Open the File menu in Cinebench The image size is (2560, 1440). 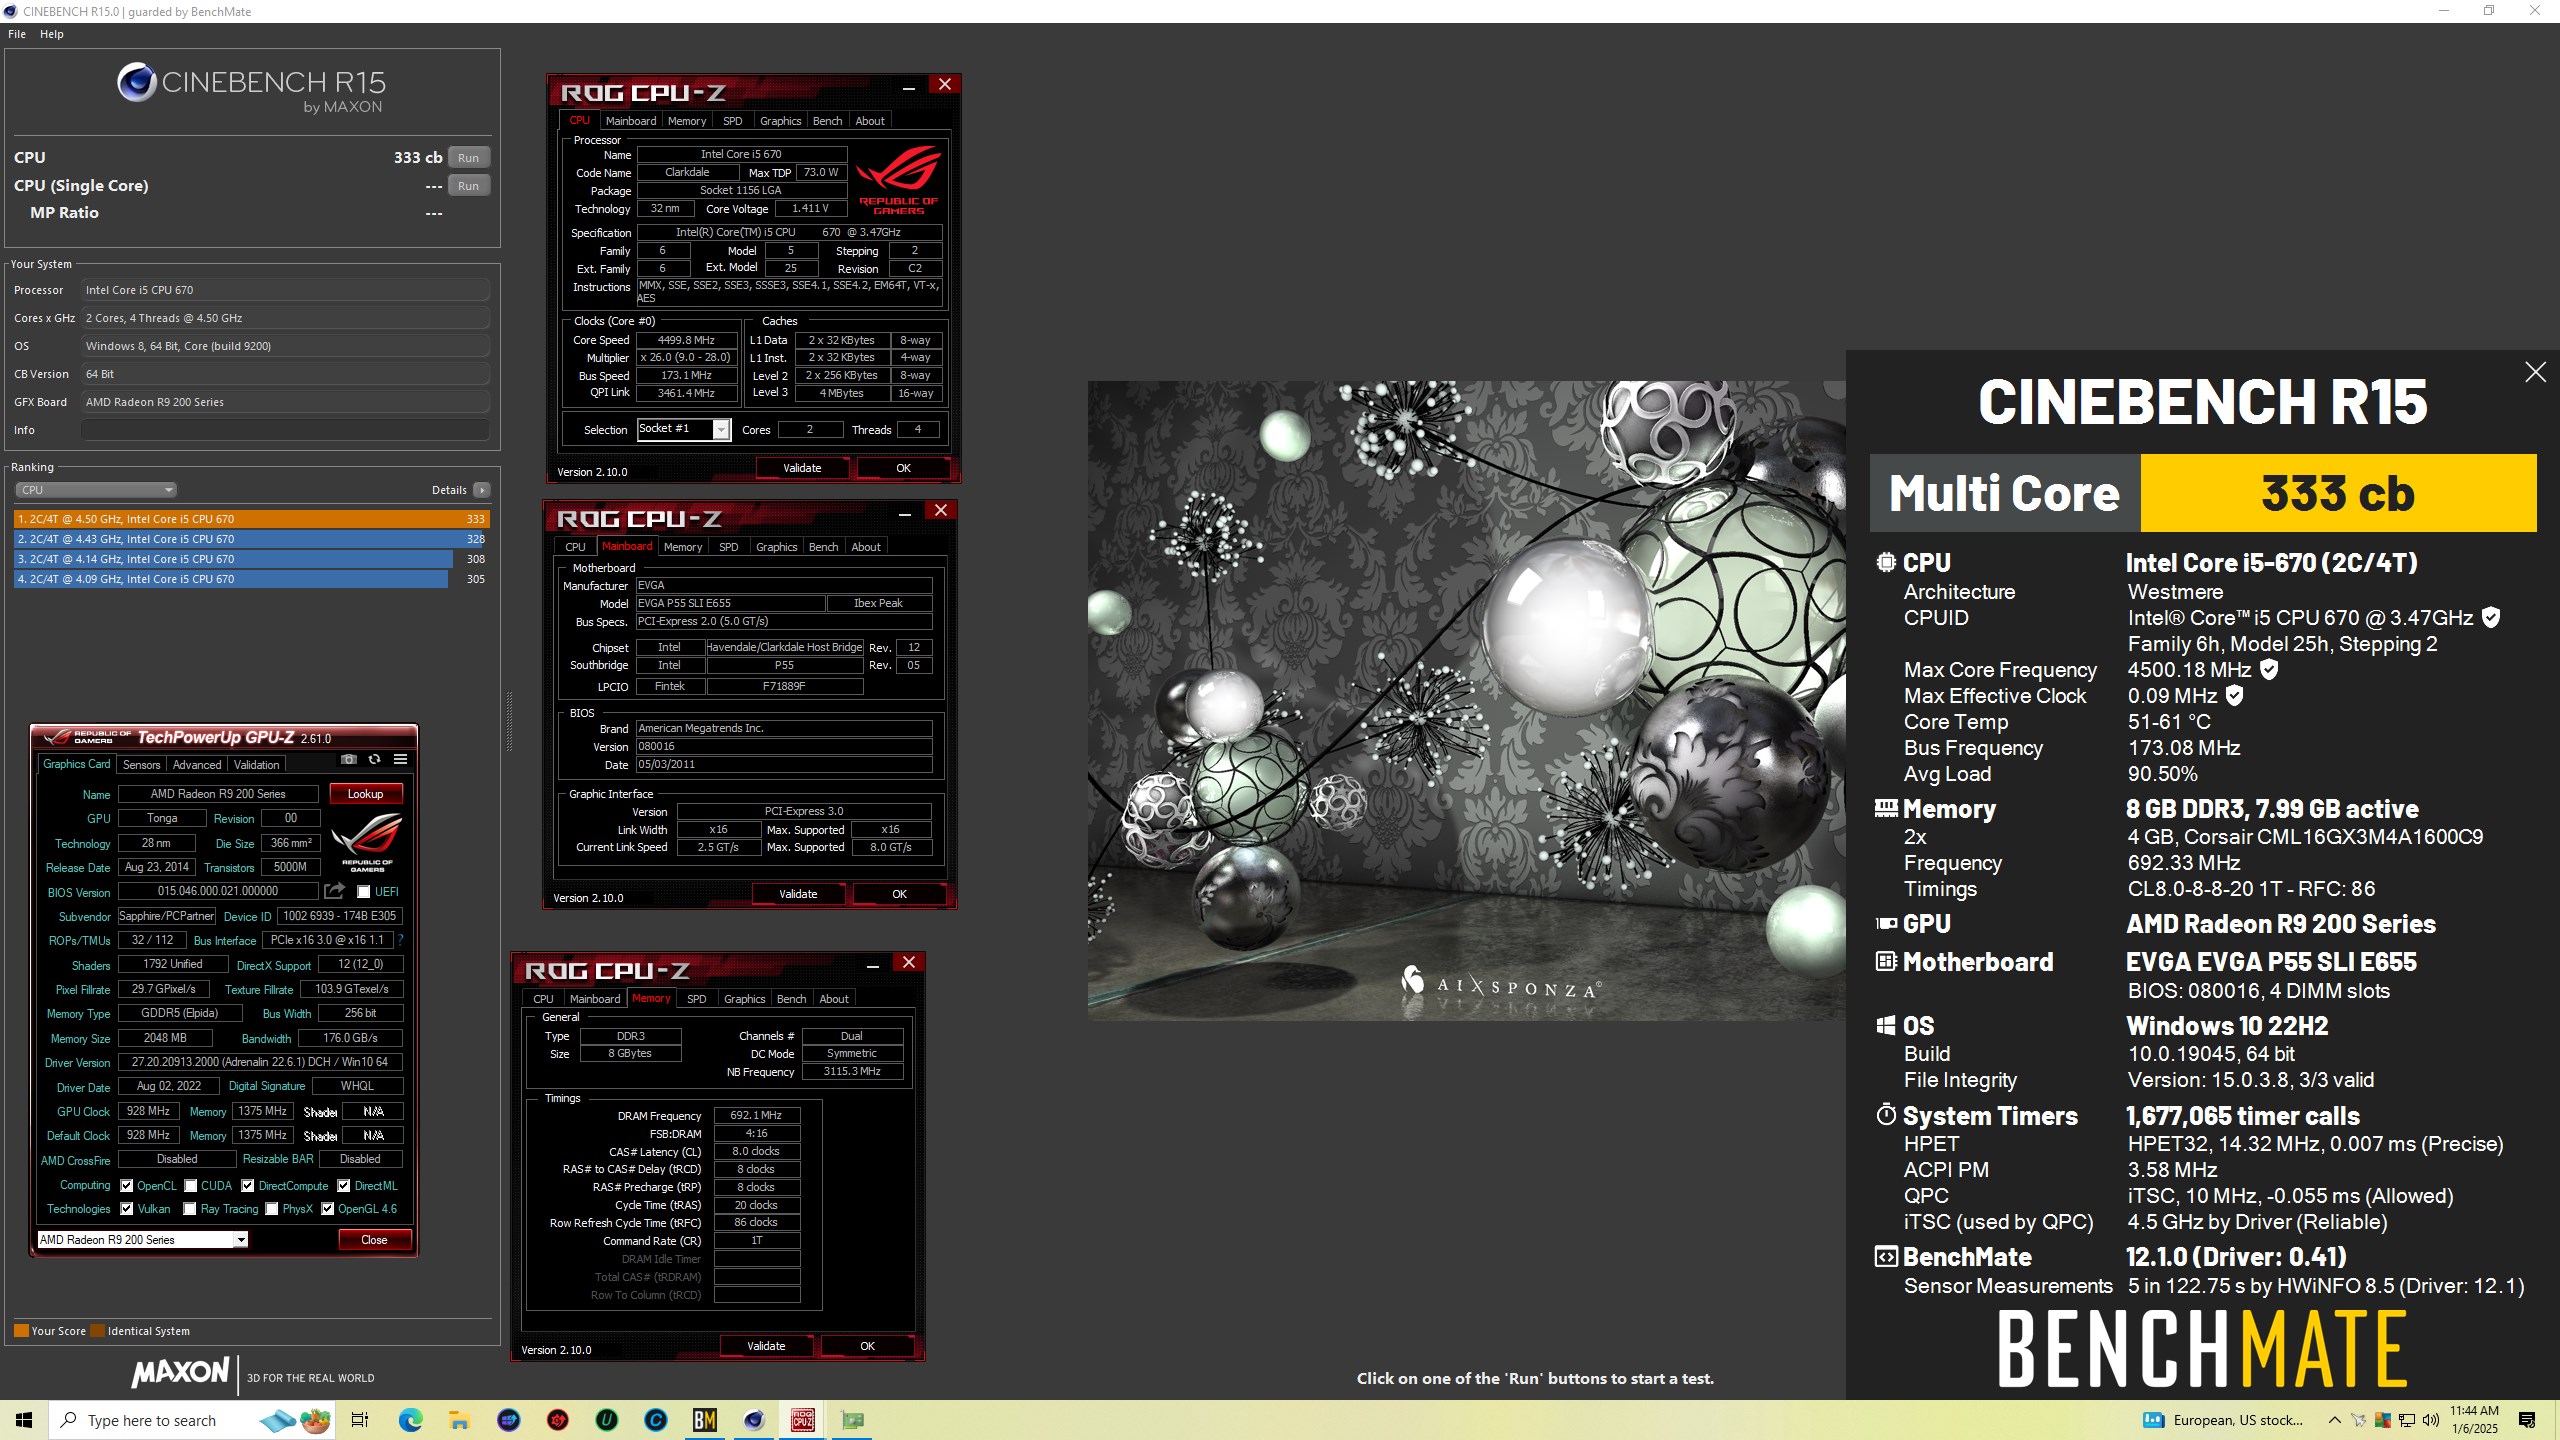tap(17, 34)
